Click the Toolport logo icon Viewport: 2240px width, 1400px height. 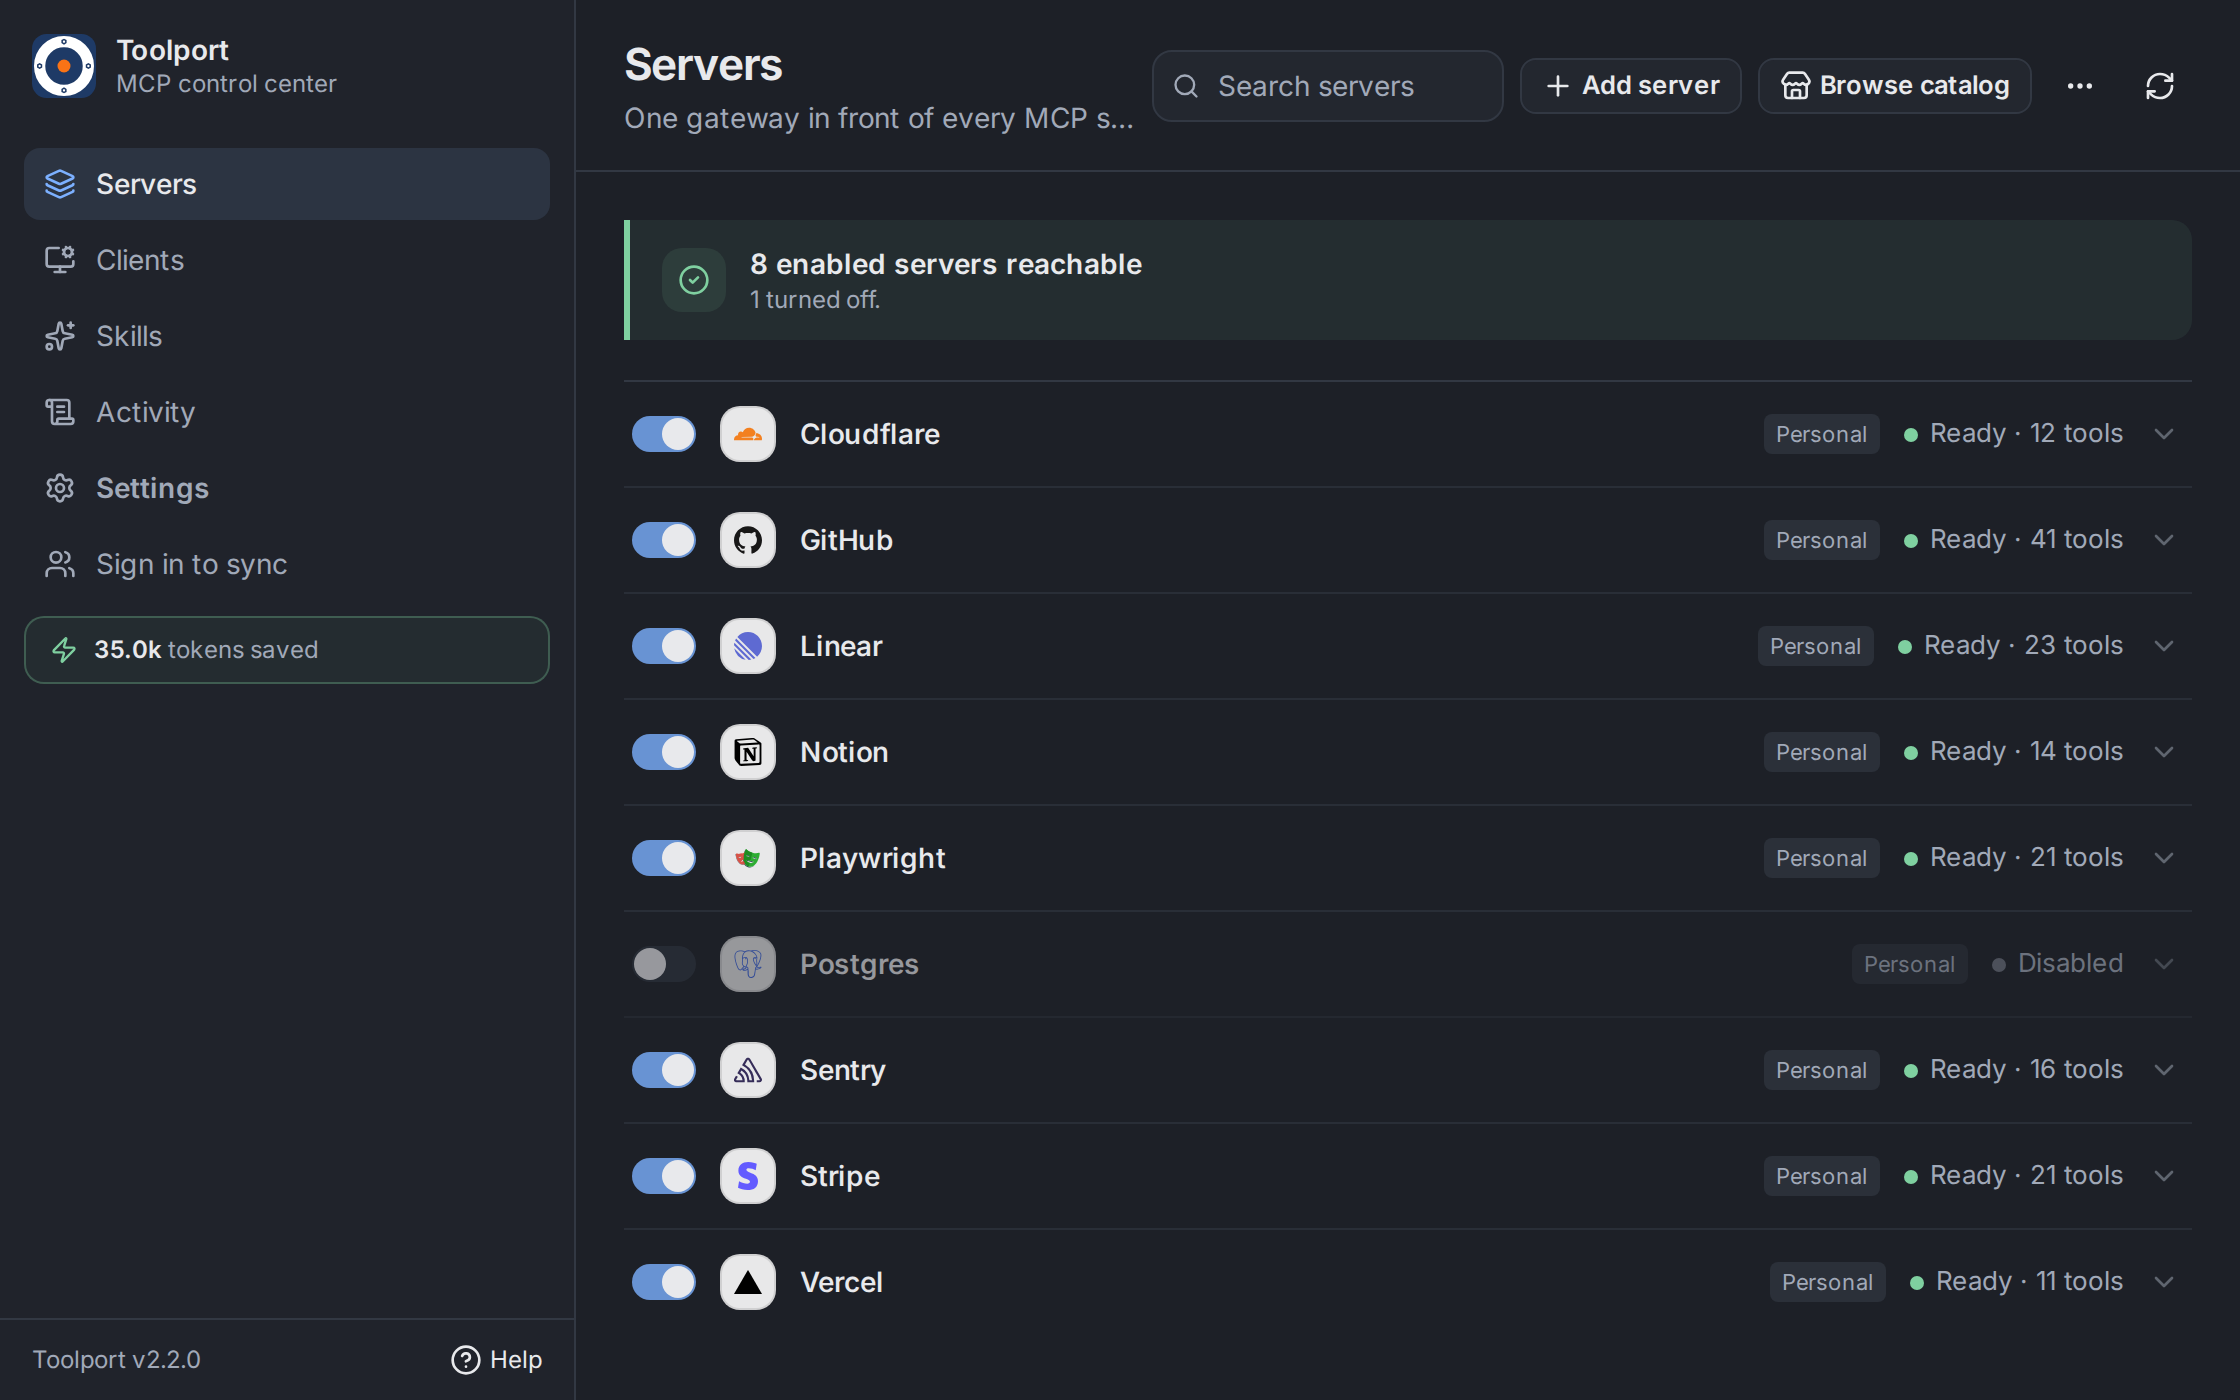click(64, 66)
